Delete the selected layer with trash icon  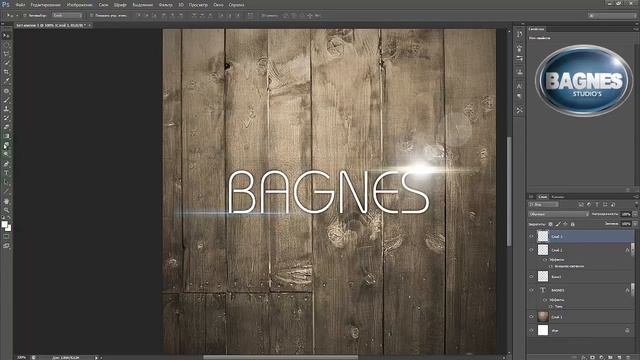629,357
